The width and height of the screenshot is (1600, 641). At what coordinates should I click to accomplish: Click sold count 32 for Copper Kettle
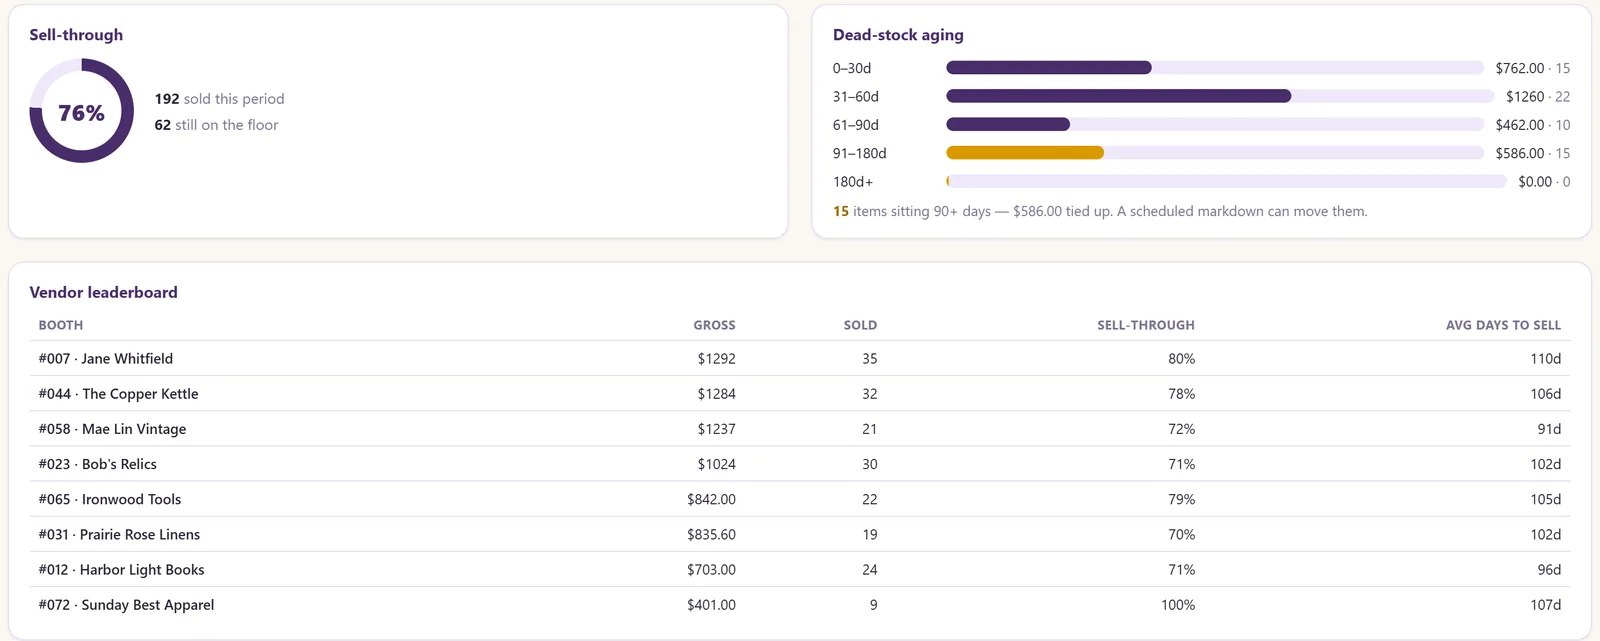click(x=869, y=394)
